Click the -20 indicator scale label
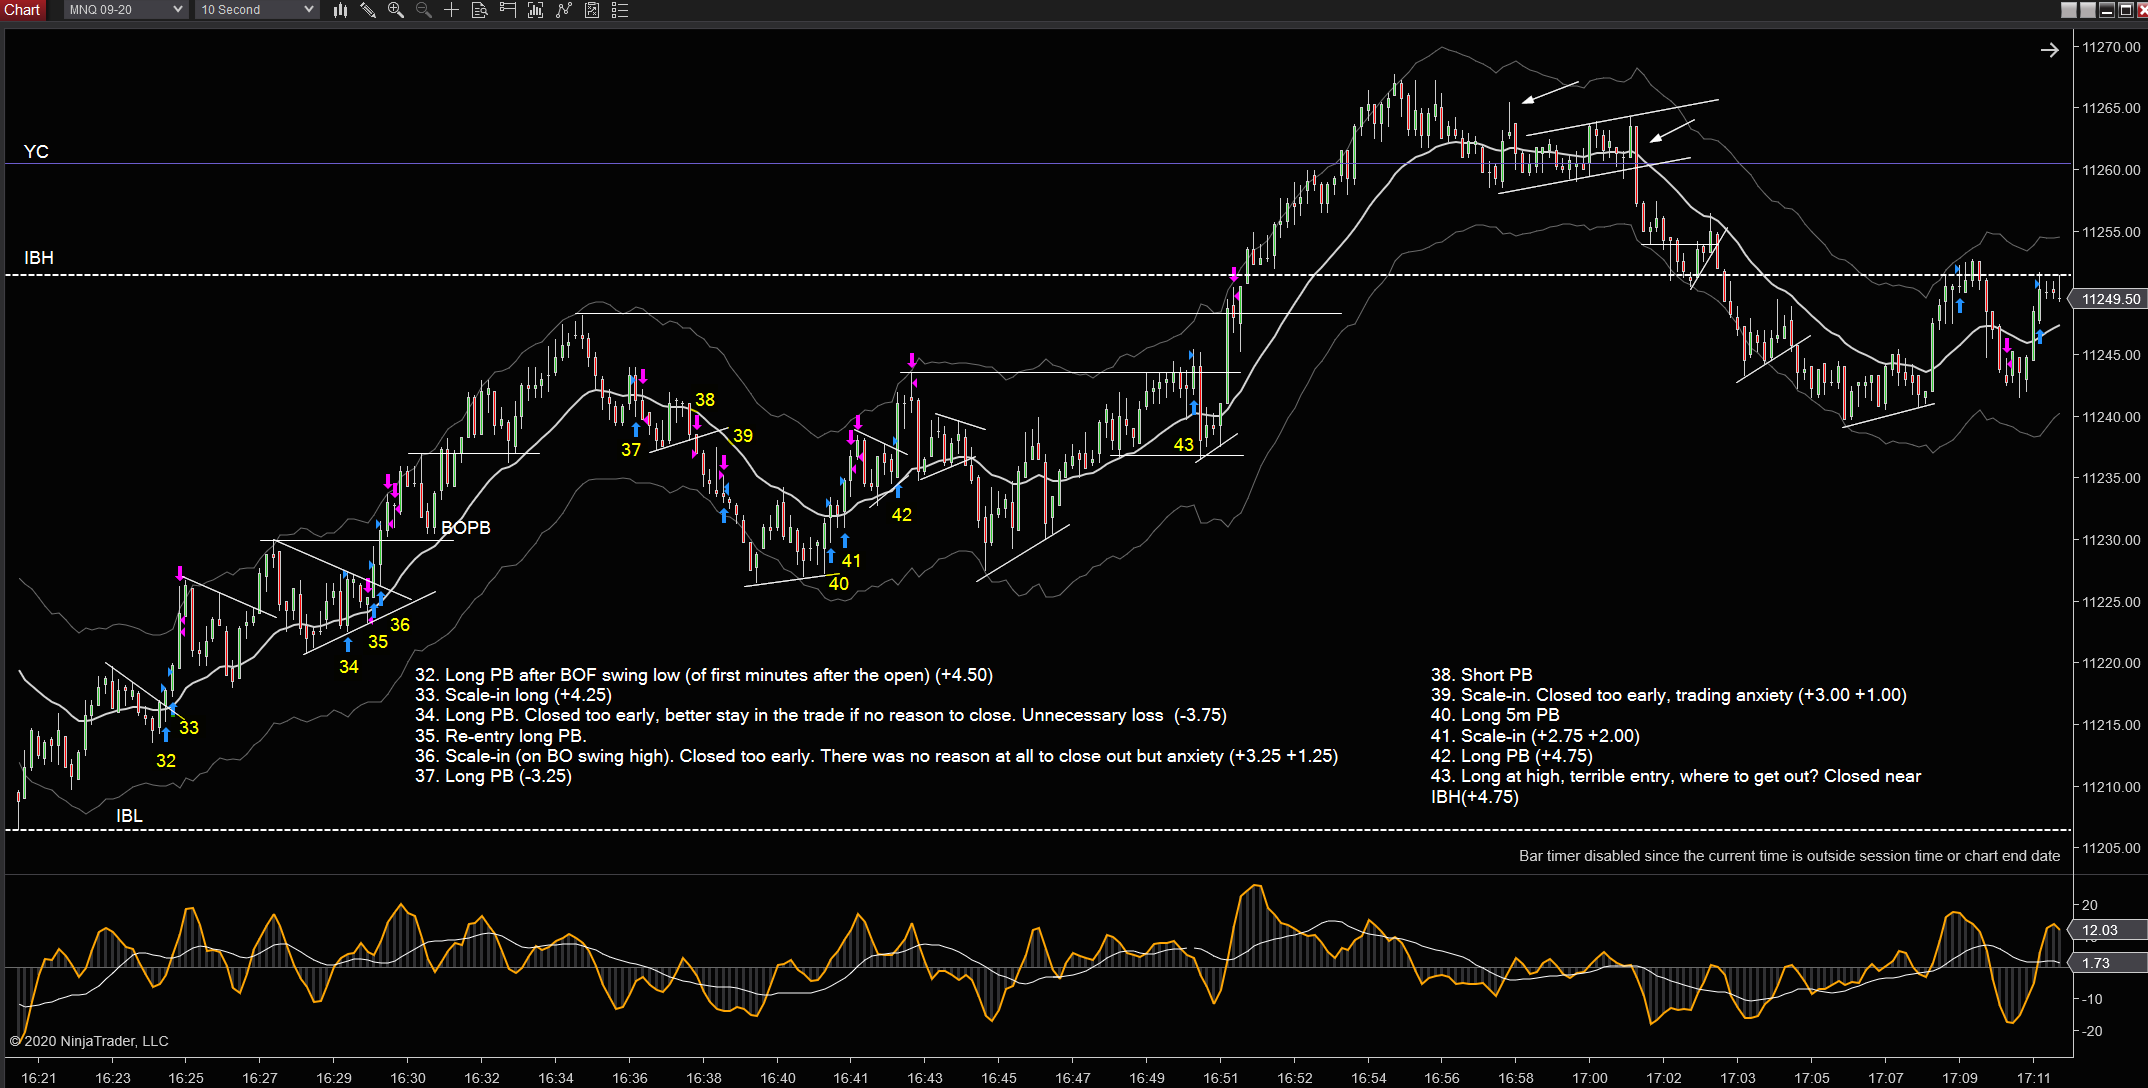This screenshot has height=1088, width=2148. pyautogui.click(x=2091, y=1031)
